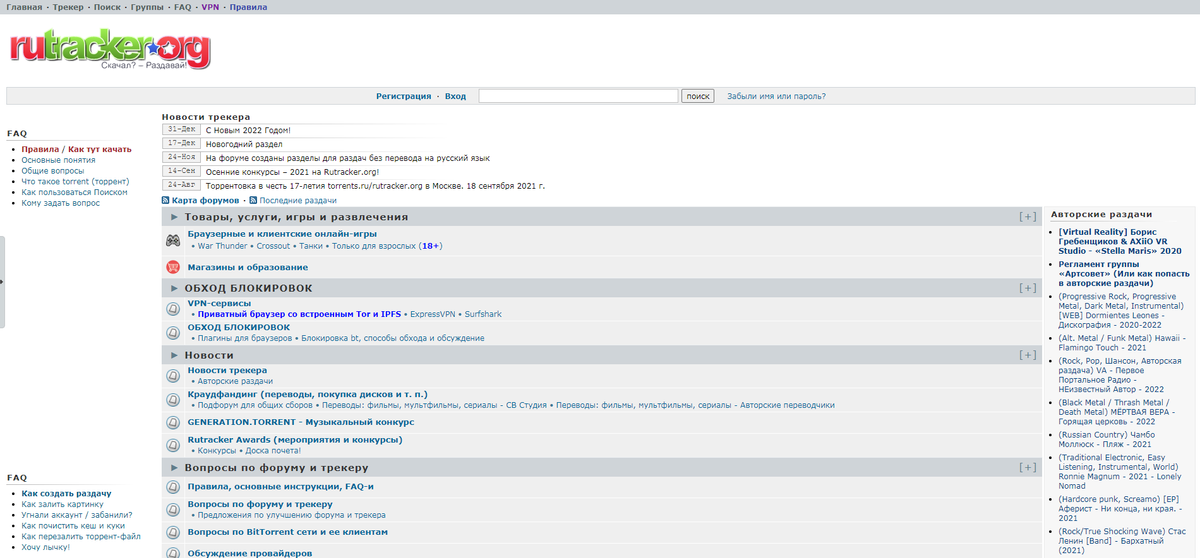Image resolution: width=1200 pixels, height=558 pixels.
Task: Click forum icon next to GENERATION.TORRENT
Action: point(173,422)
